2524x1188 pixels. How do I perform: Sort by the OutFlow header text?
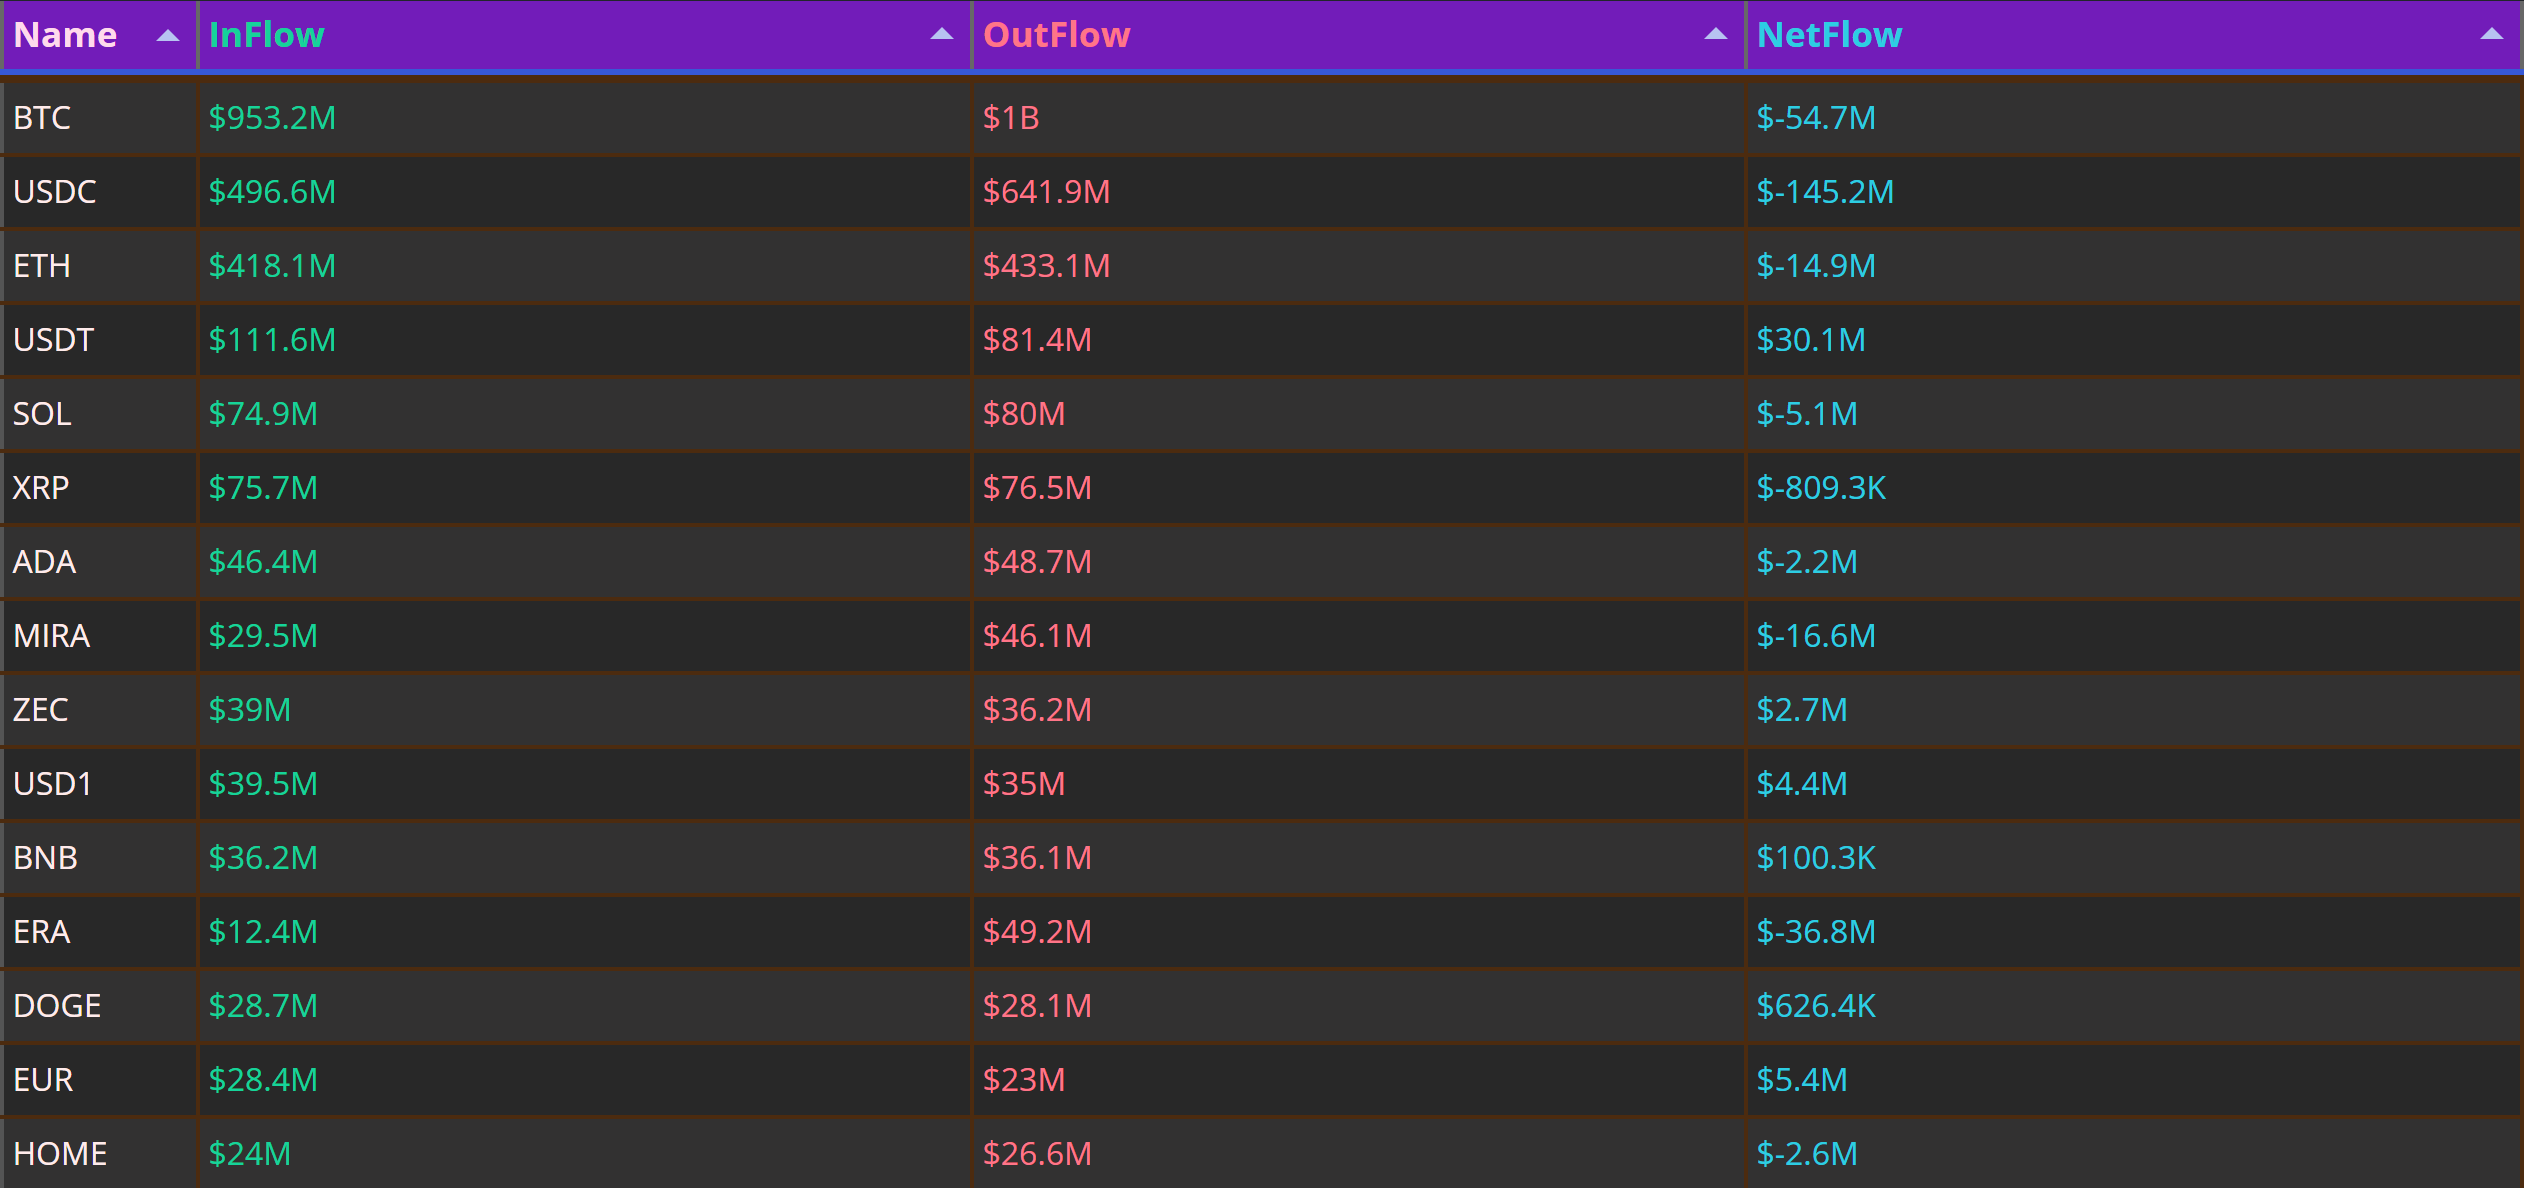coord(1056,35)
